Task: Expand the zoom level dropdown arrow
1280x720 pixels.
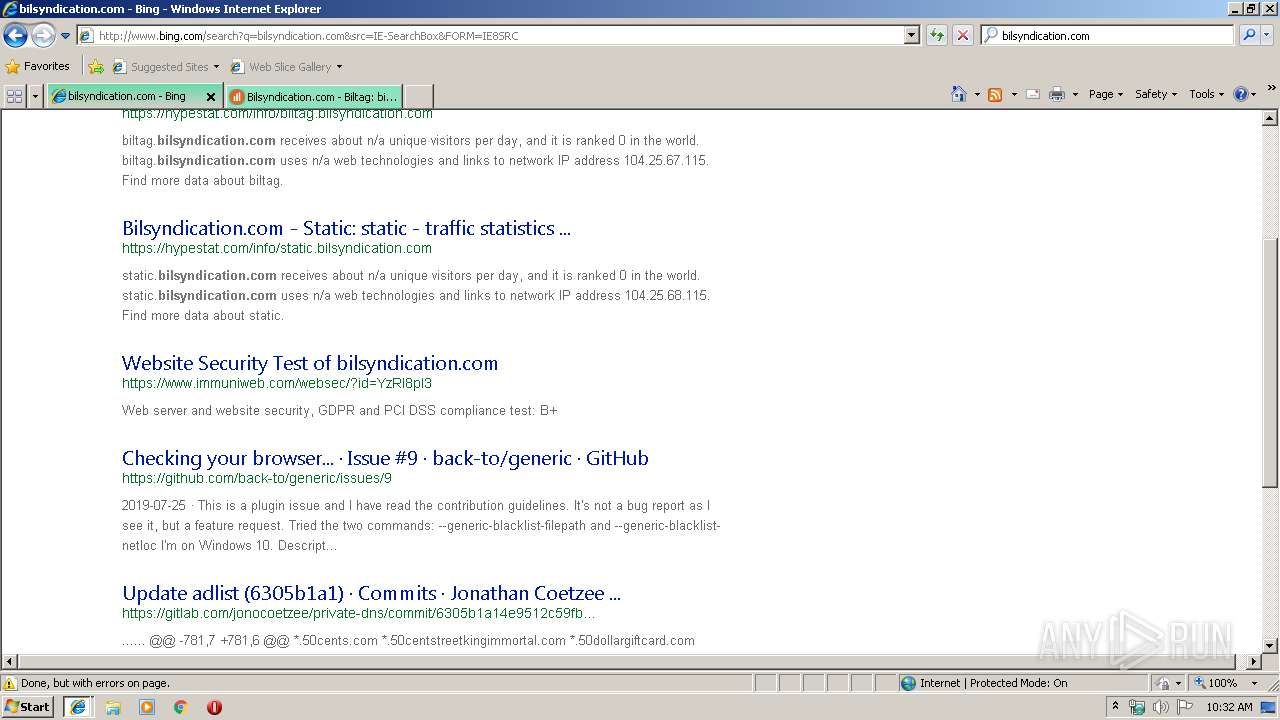Action: 1254,683
